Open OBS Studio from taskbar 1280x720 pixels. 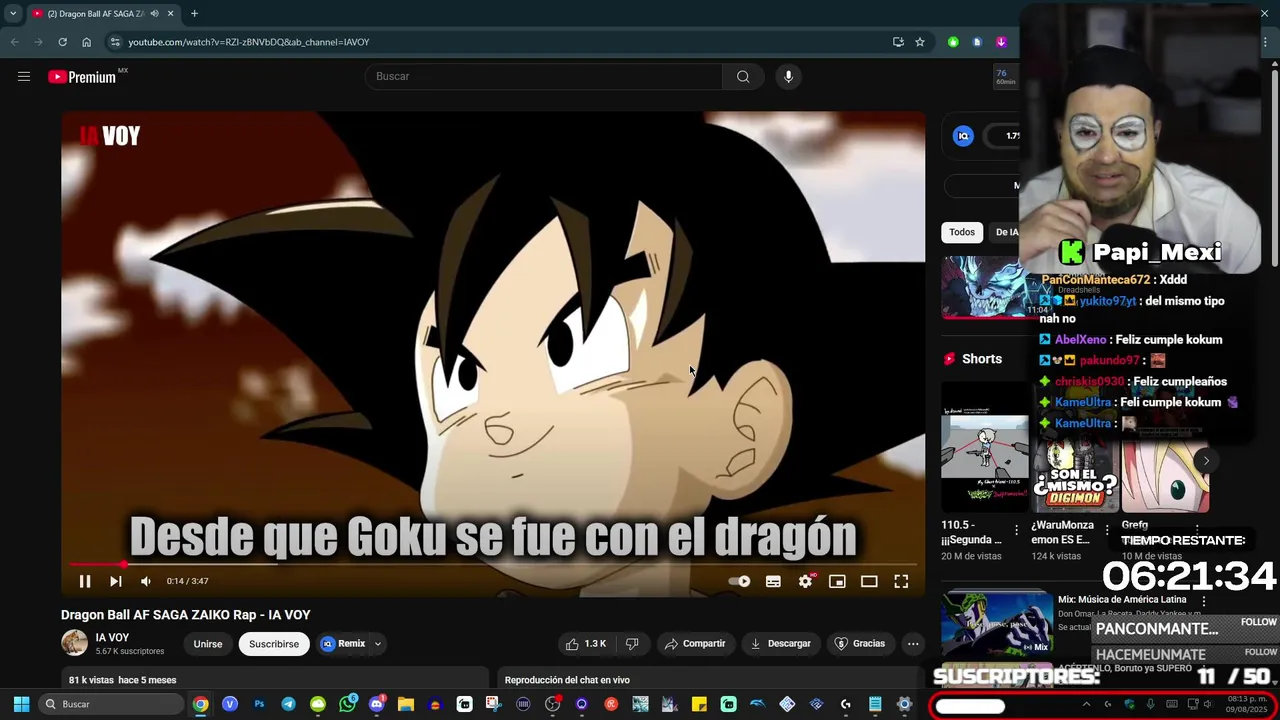552,704
